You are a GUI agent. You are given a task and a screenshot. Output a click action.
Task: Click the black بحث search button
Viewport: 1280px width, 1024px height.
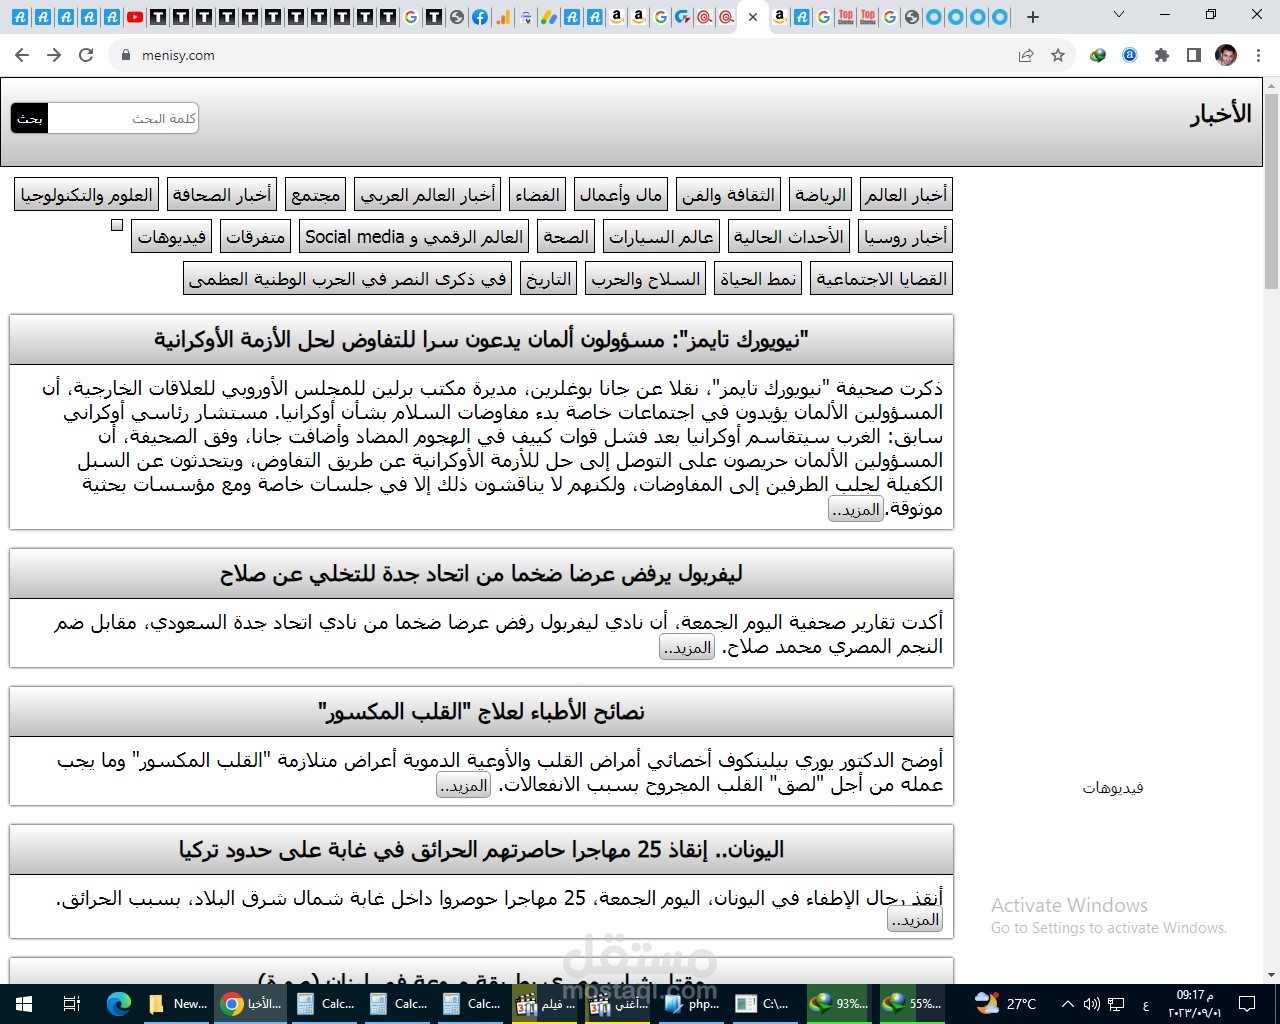coord(30,118)
